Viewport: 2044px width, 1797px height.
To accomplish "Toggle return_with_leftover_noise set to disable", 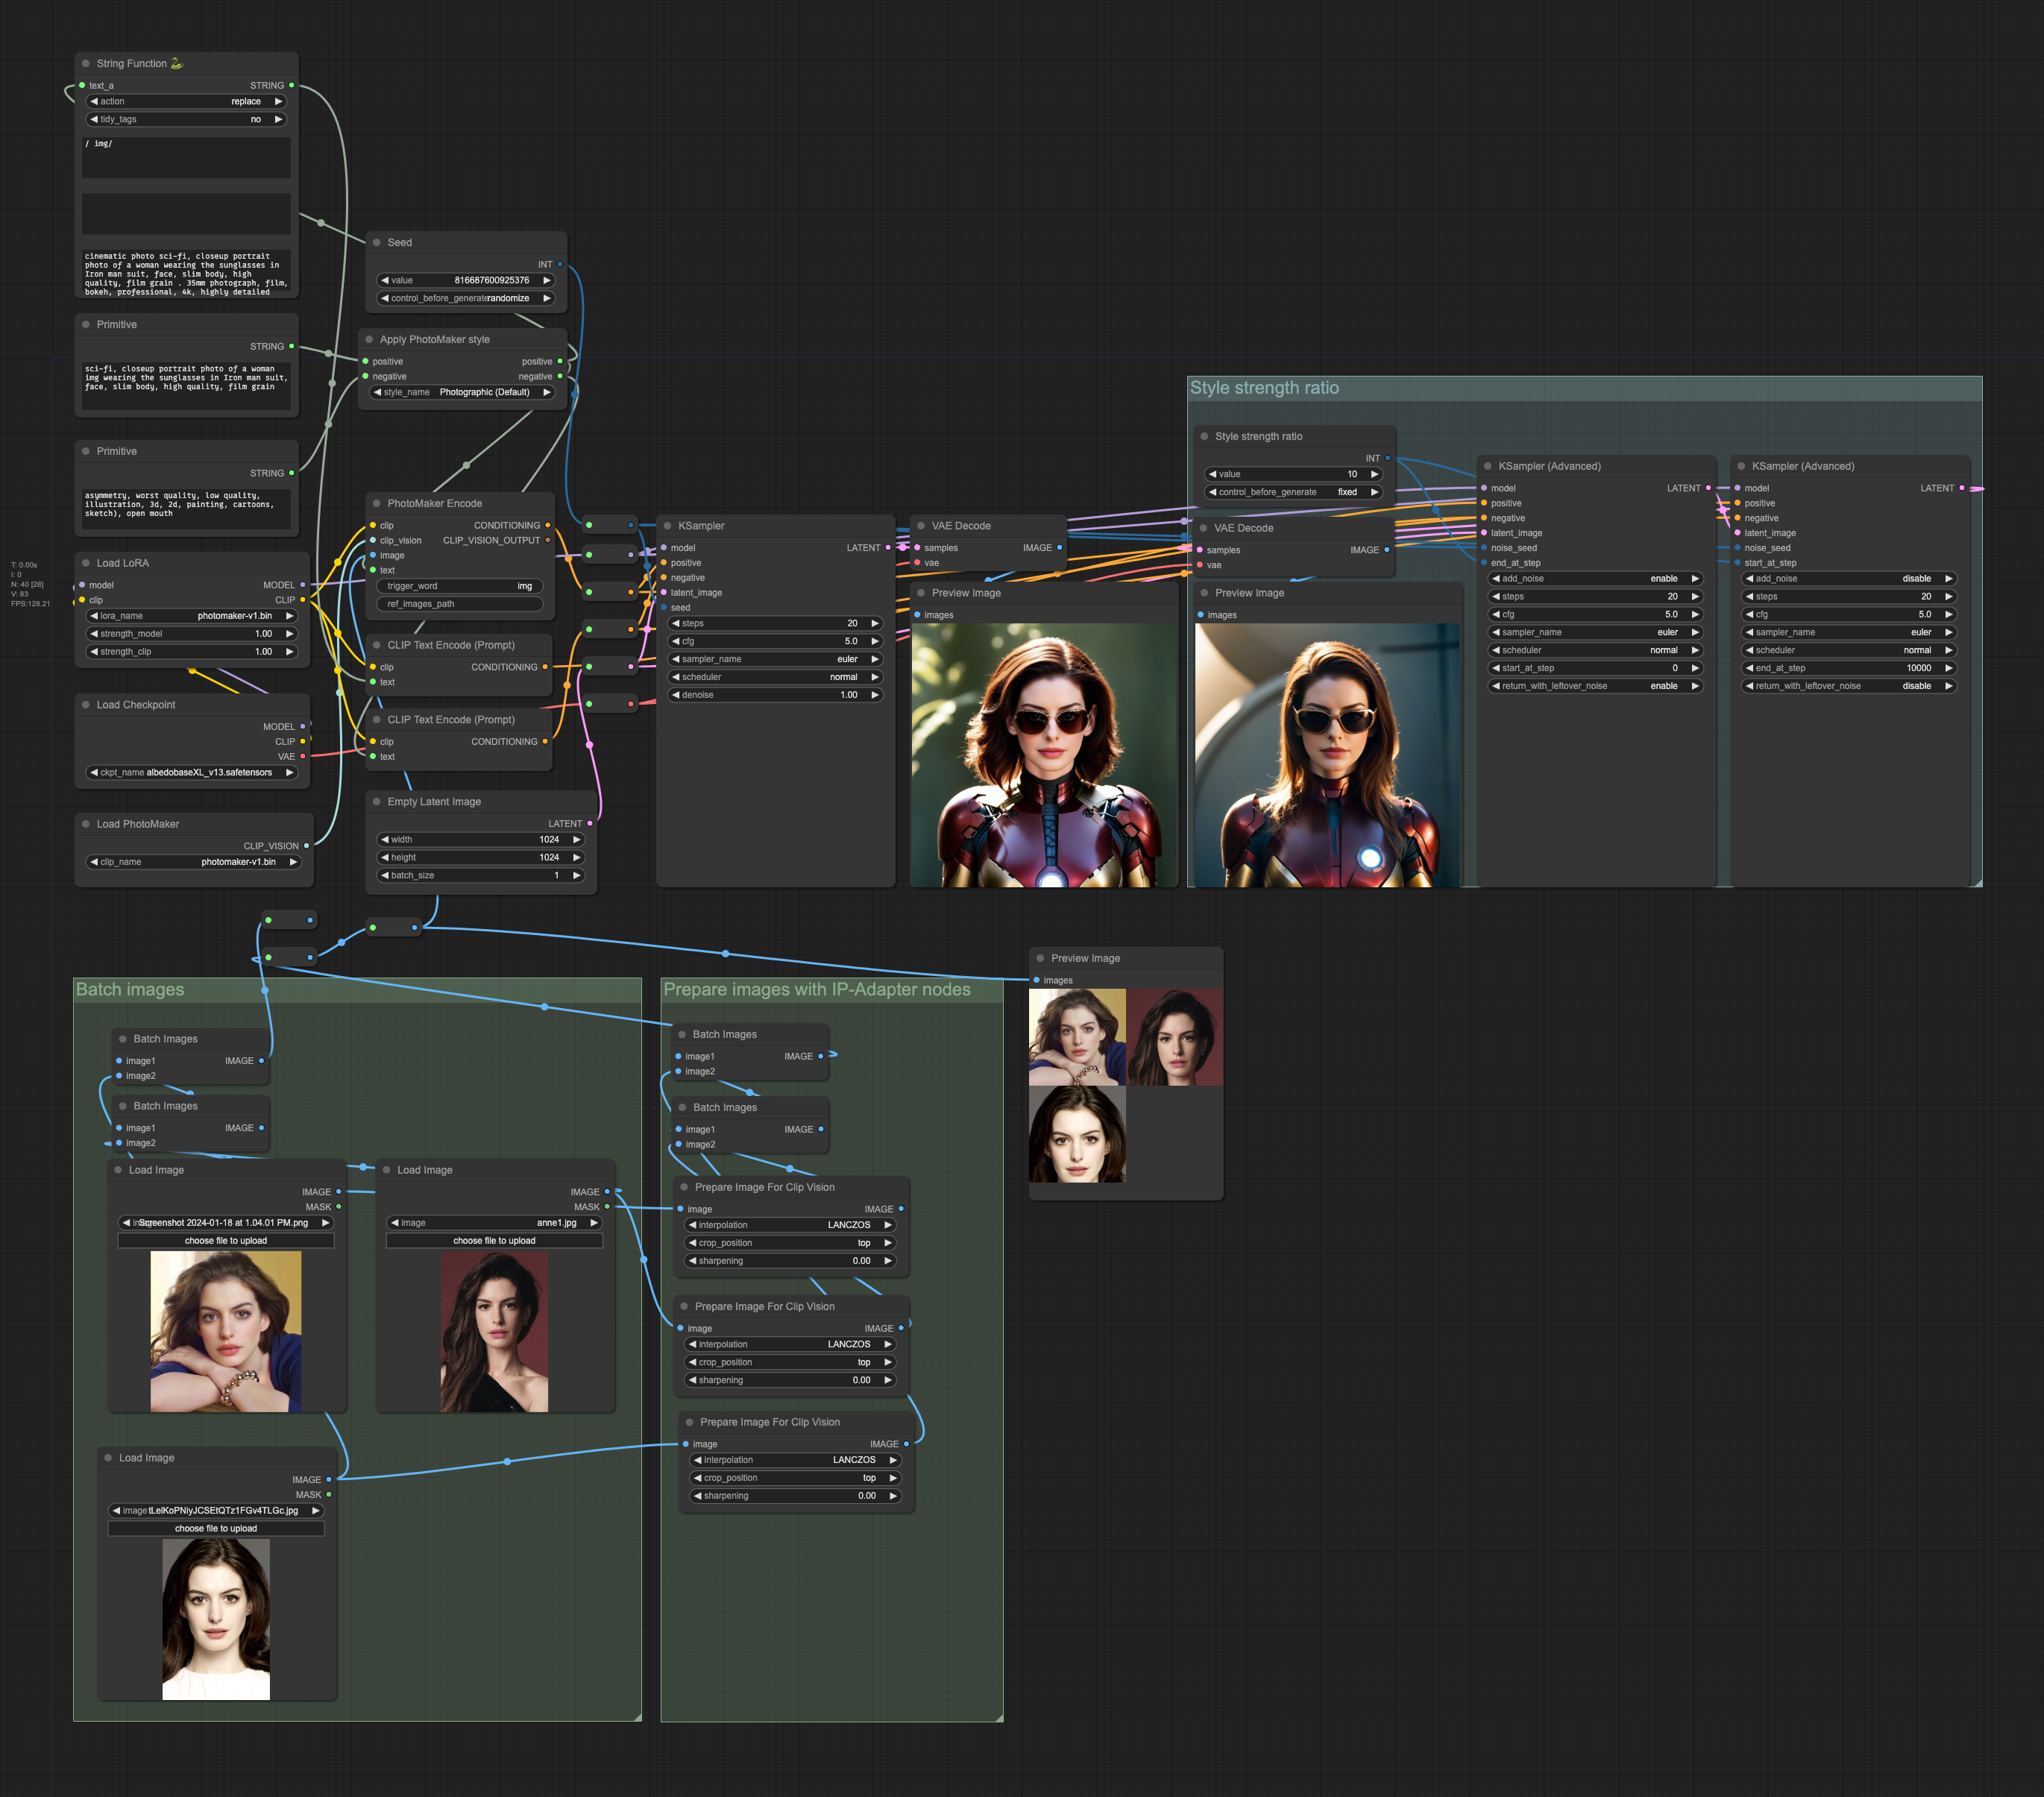I will coord(1849,686).
